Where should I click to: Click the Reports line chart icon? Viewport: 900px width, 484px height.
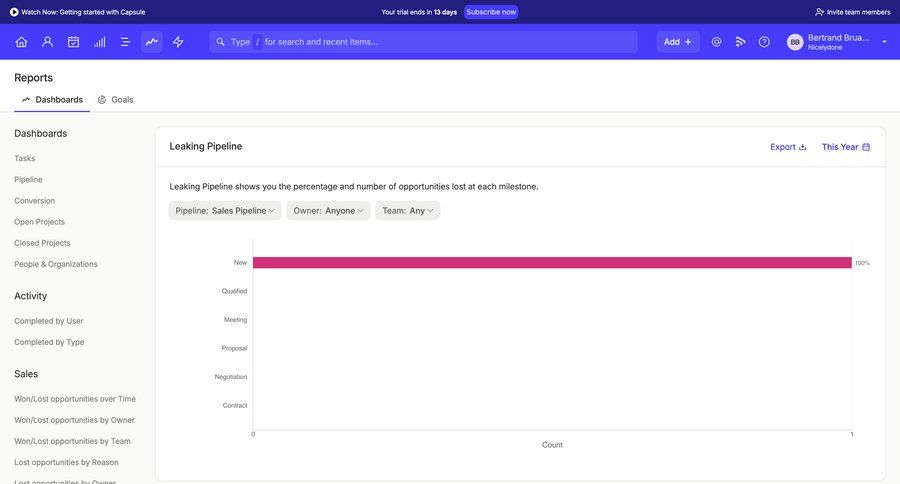pos(152,42)
